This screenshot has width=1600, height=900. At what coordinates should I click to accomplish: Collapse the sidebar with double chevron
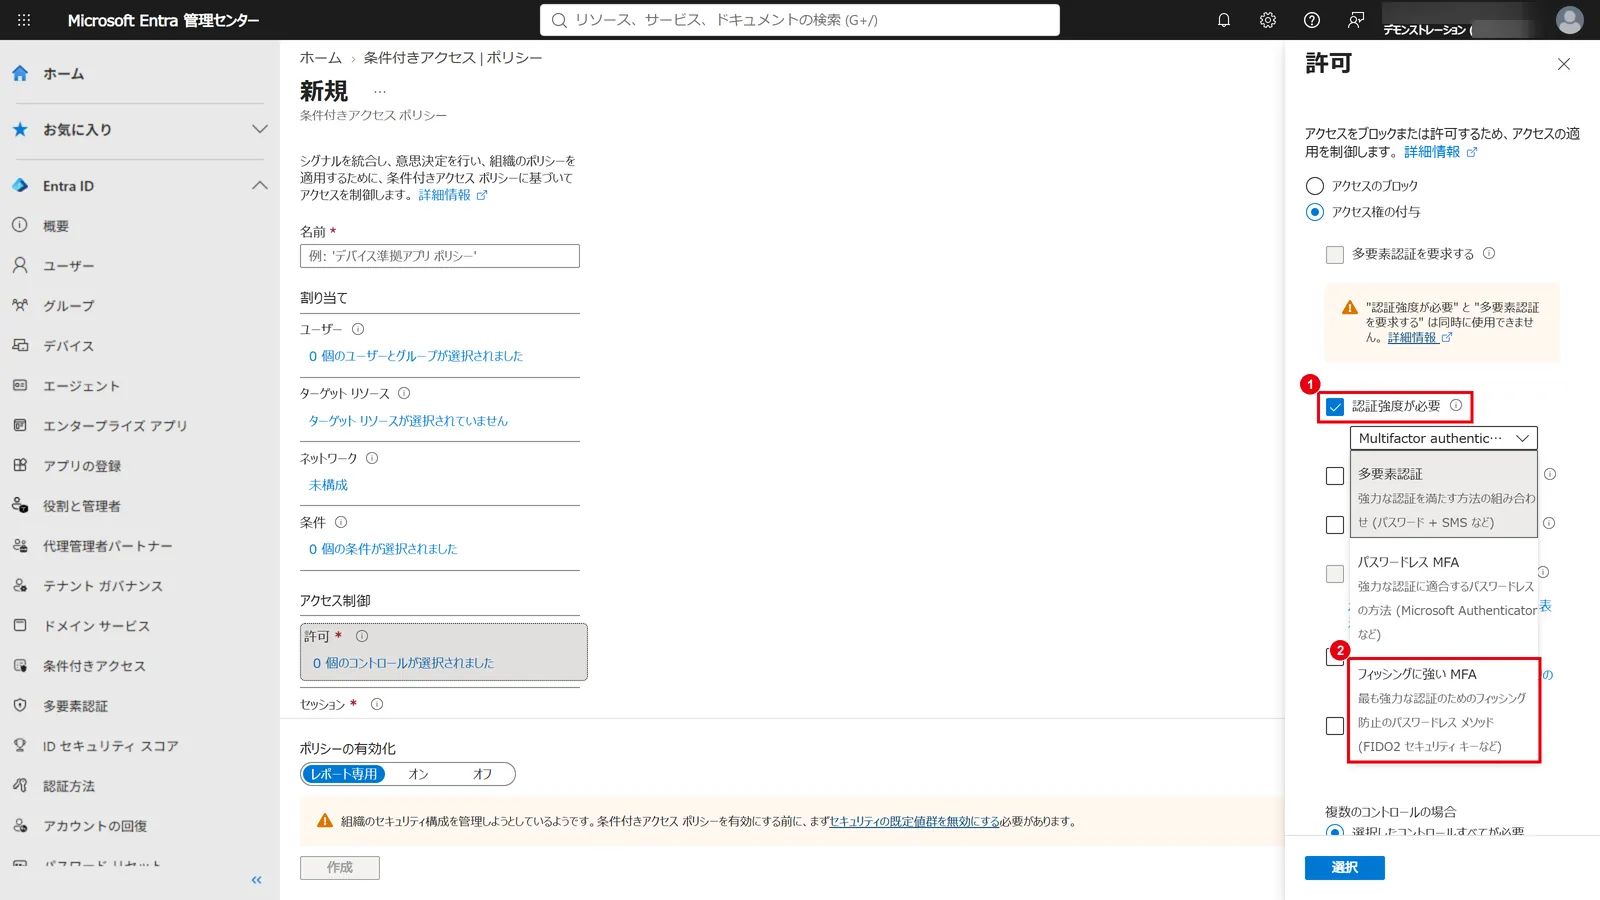point(256,880)
